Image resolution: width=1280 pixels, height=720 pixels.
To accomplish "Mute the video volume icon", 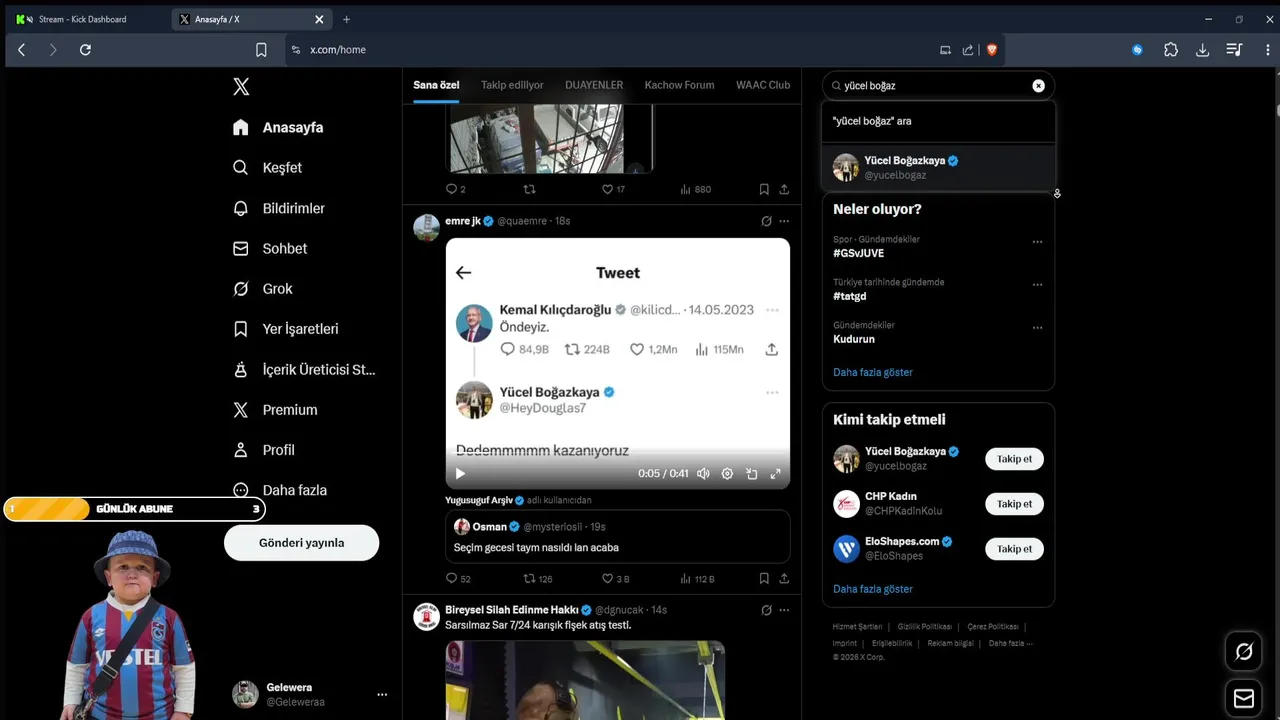I will pyautogui.click(x=703, y=474).
